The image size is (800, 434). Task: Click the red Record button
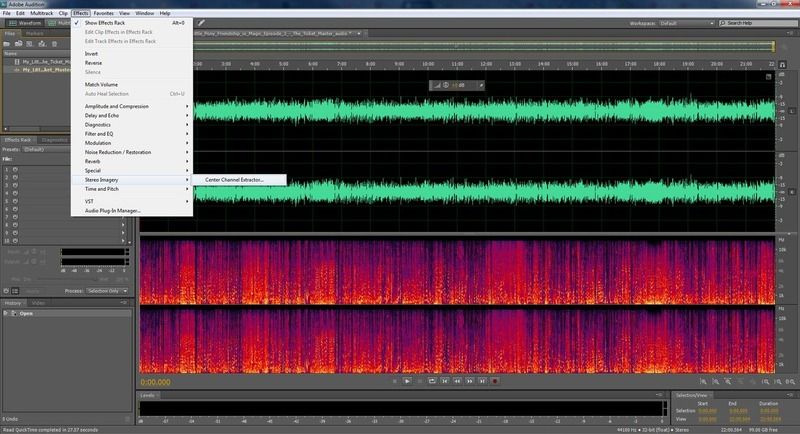point(494,381)
